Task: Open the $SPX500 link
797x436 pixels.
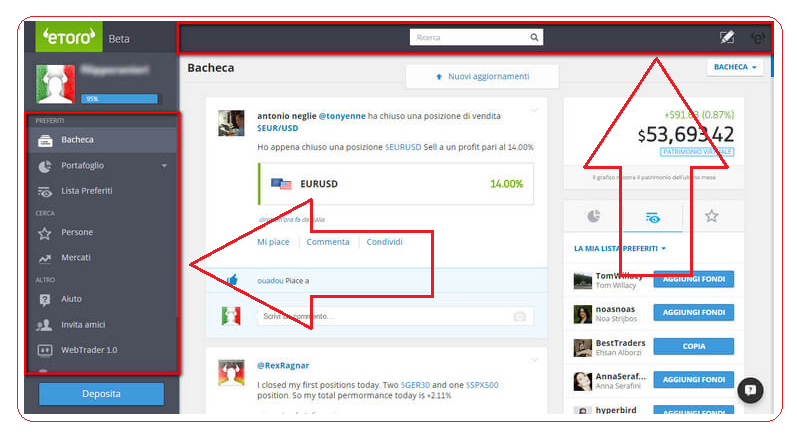Action: [482, 385]
